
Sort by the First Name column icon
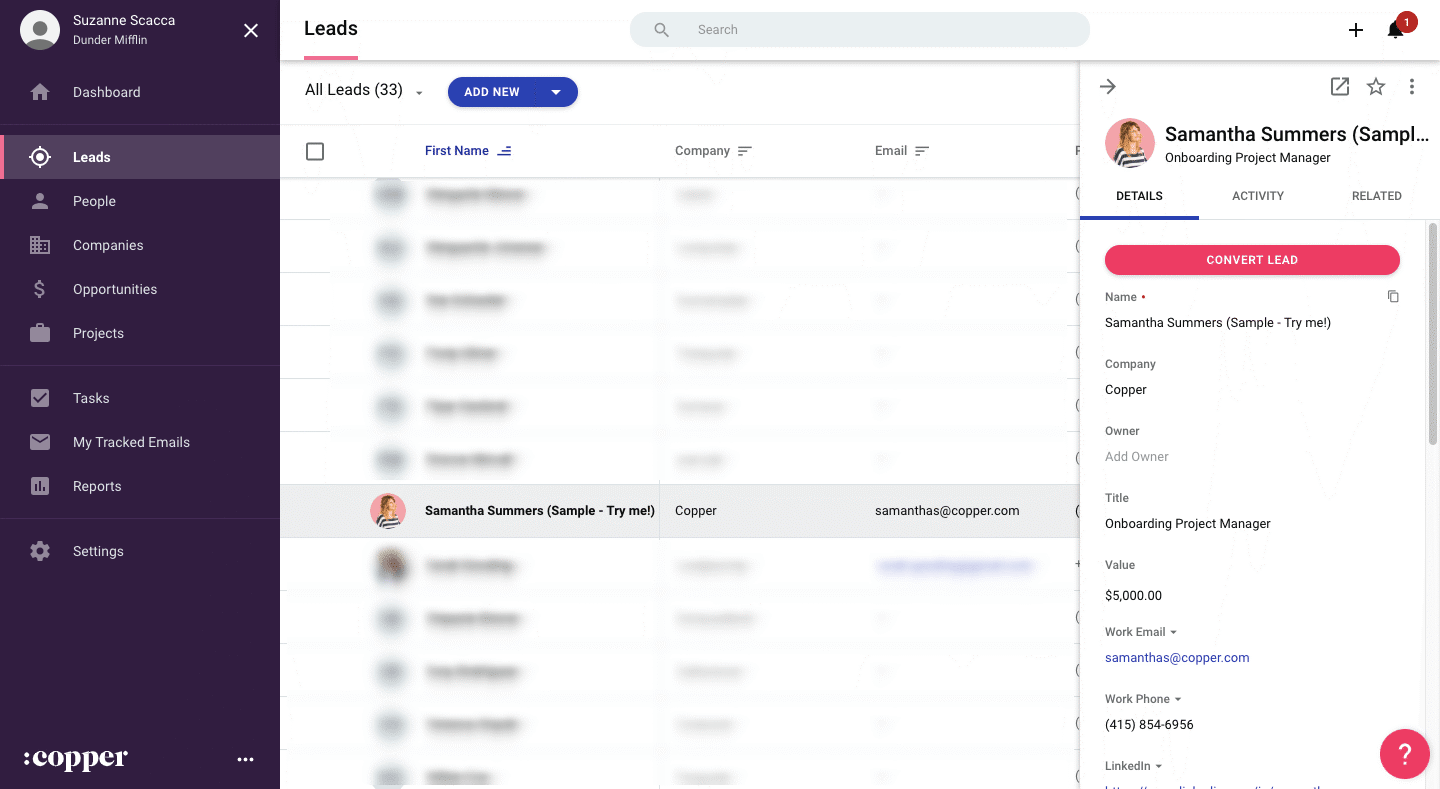point(505,151)
